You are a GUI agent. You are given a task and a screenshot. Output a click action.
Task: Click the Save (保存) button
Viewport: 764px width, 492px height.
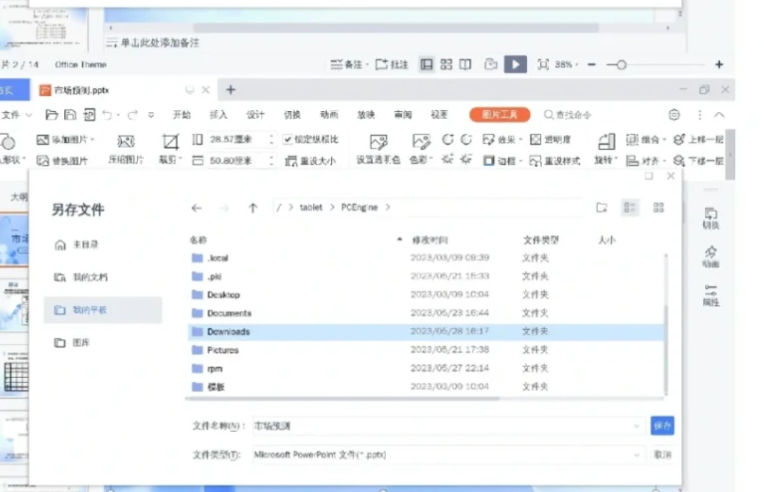coord(662,426)
